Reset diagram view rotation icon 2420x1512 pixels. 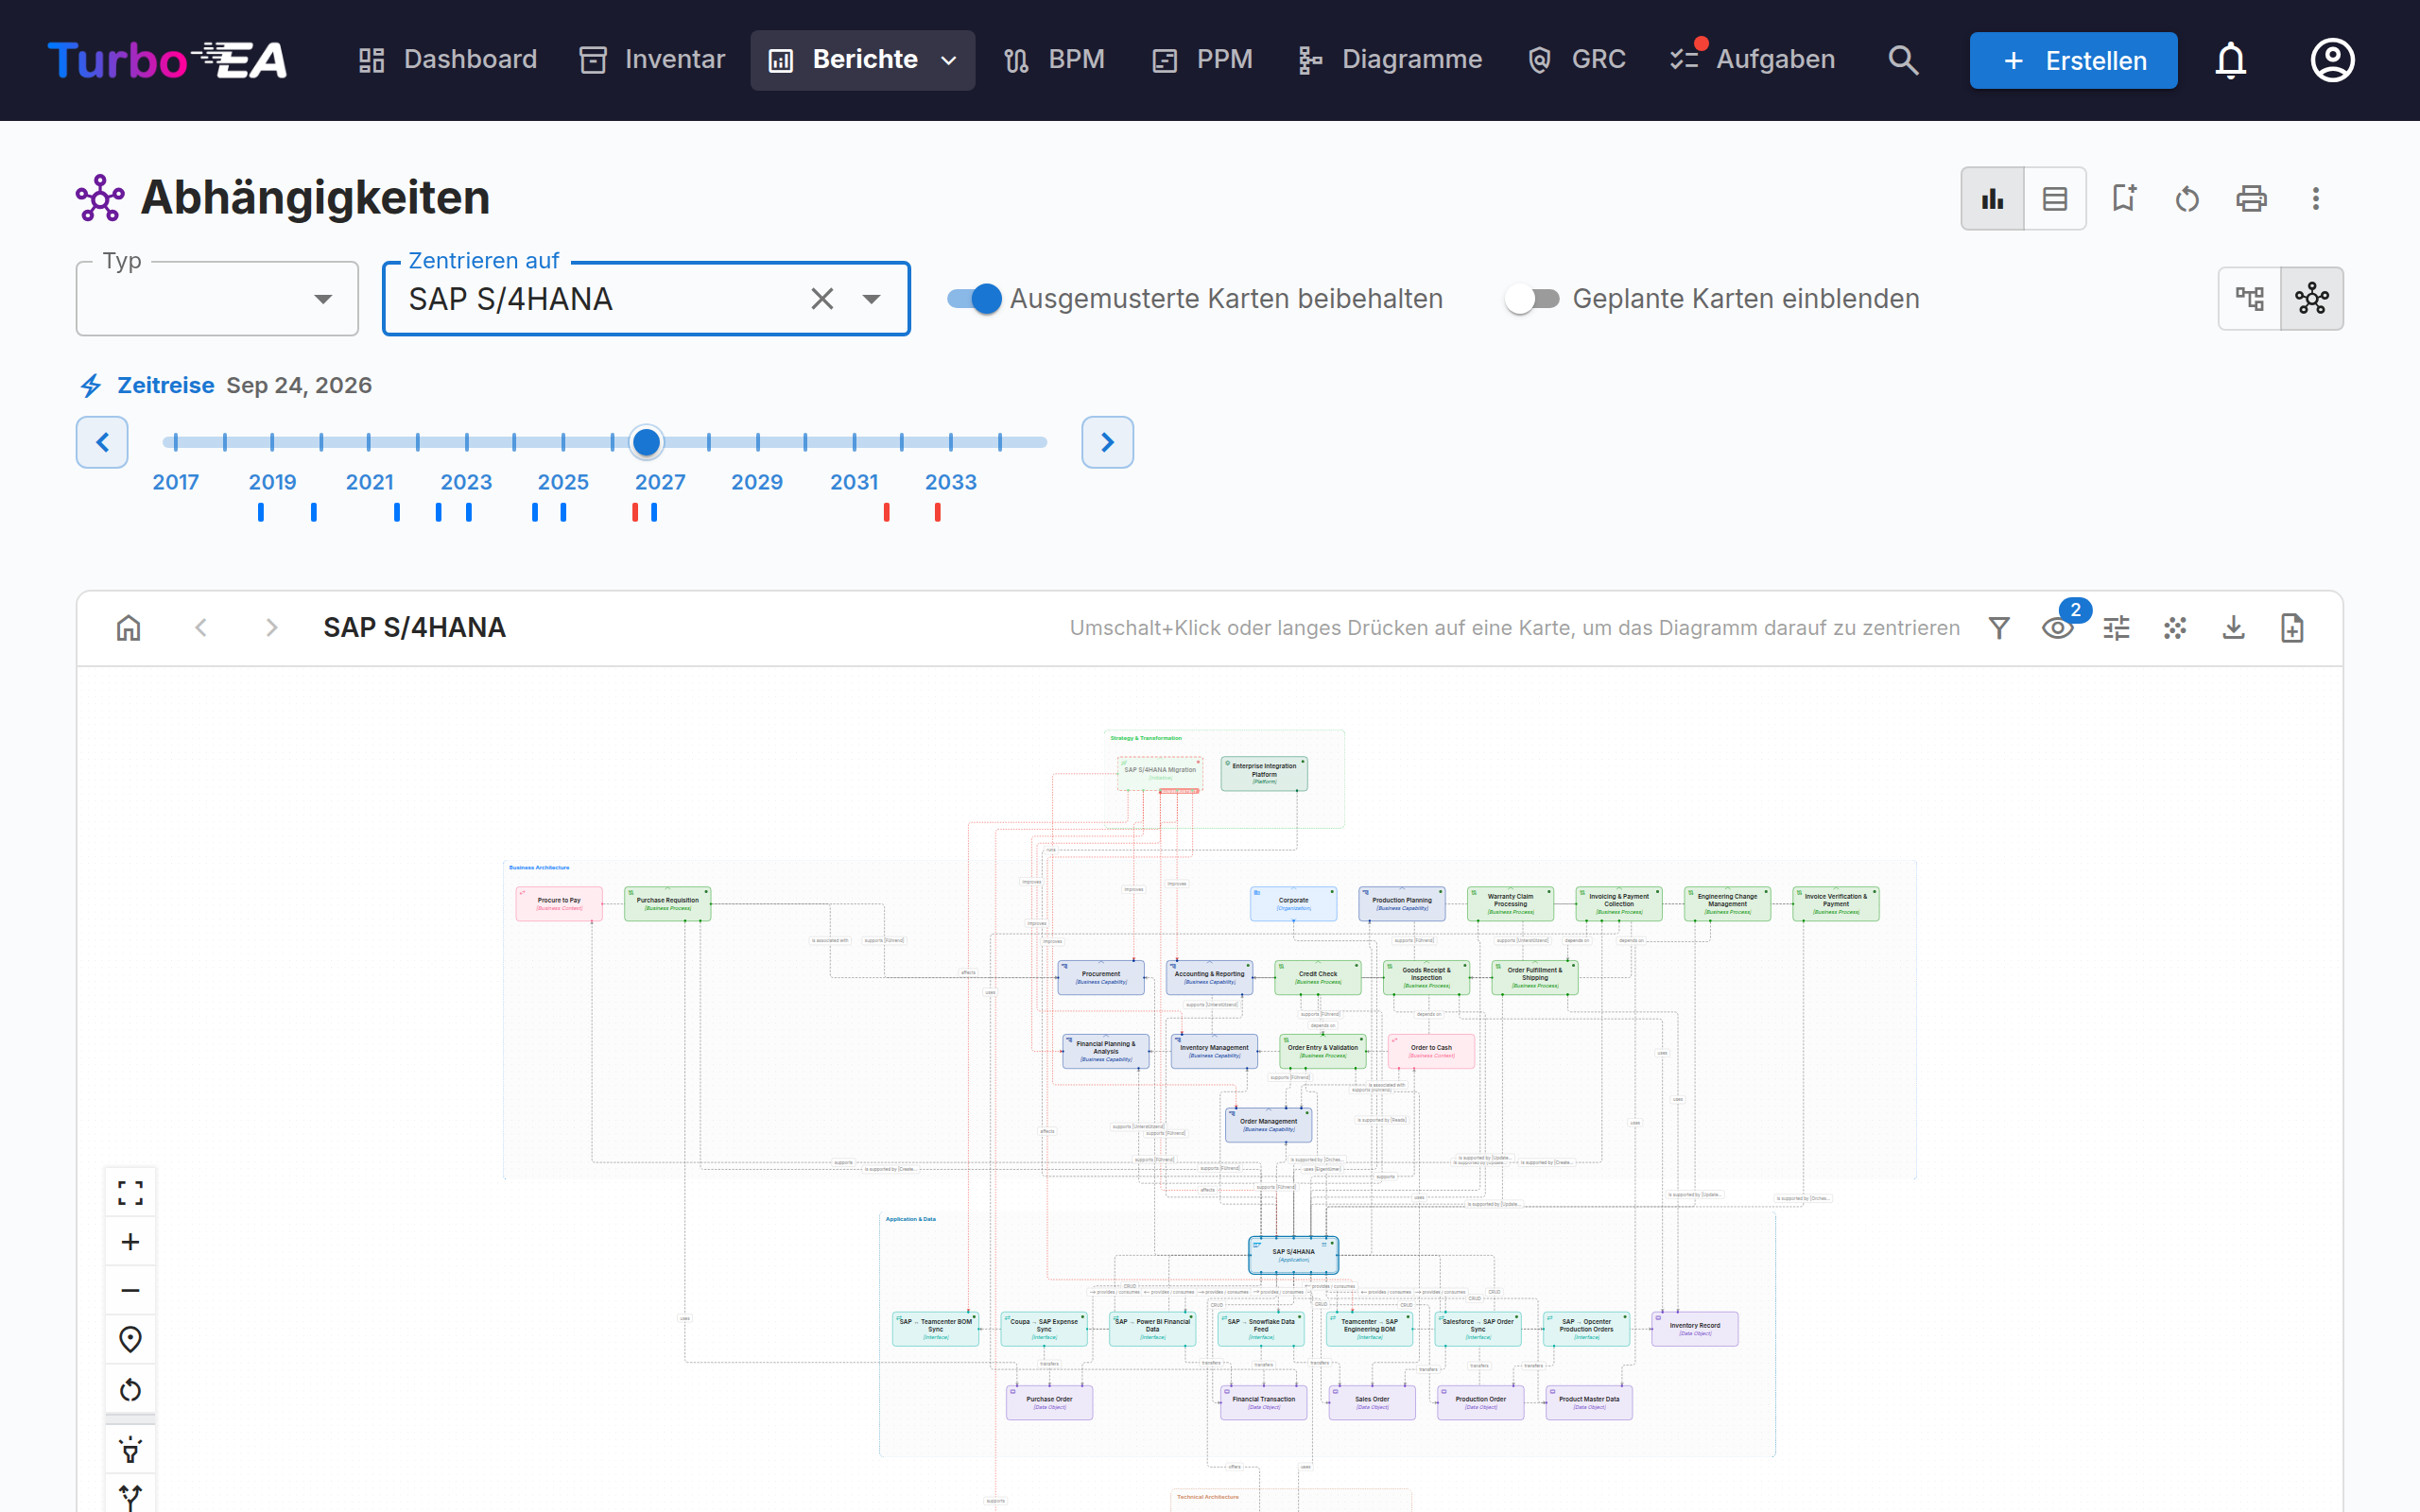[130, 1390]
